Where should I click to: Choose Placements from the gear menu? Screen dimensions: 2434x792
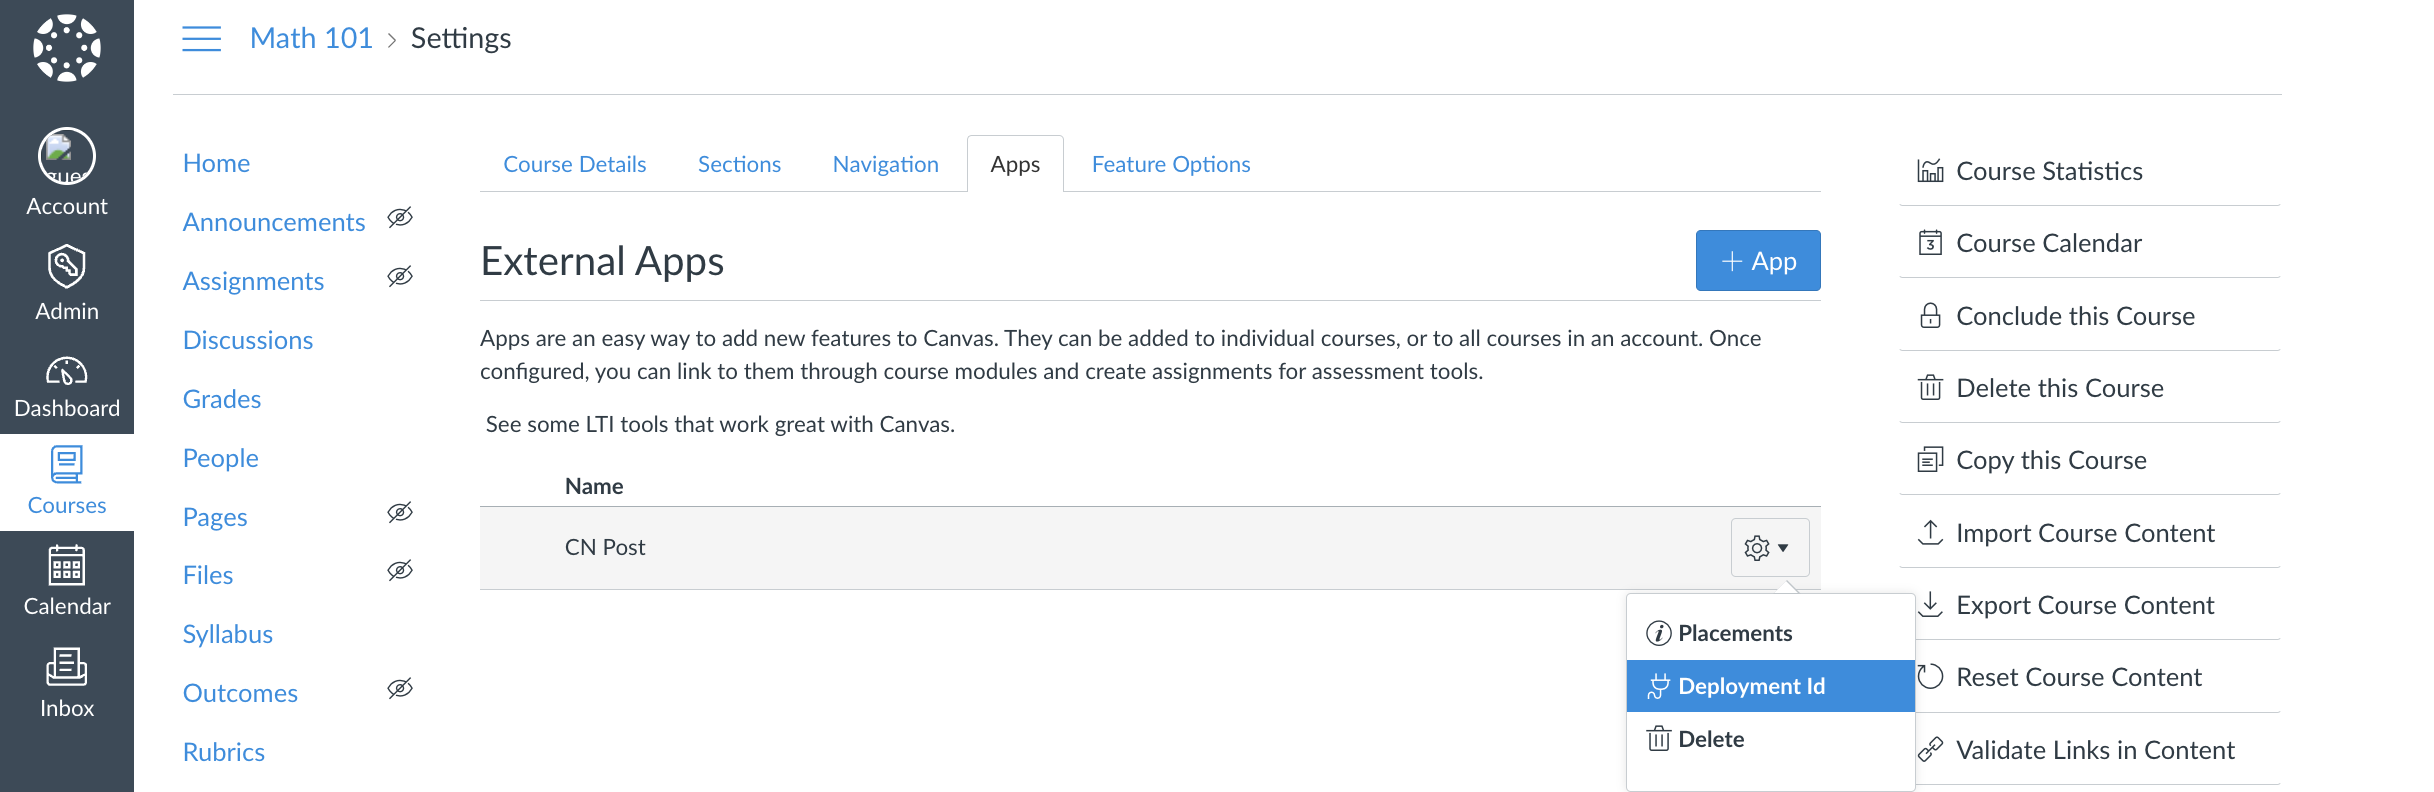pos(1734,633)
